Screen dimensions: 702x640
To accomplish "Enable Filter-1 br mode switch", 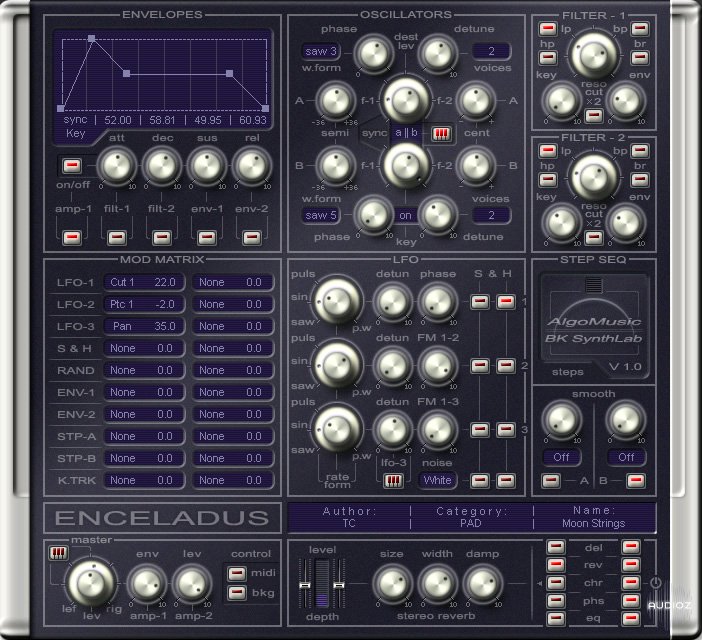I will coord(640,58).
